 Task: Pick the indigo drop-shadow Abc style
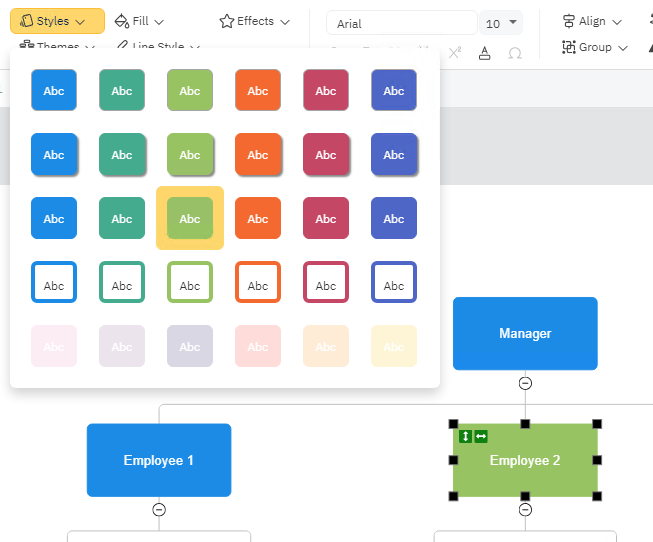tap(394, 154)
